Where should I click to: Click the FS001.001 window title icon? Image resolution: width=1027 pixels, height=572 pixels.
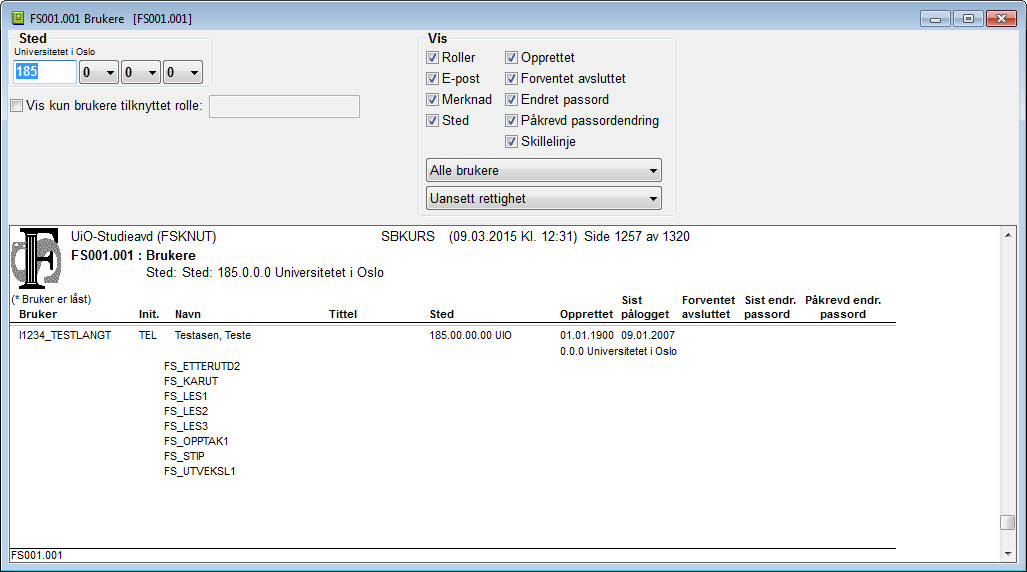point(18,18)
